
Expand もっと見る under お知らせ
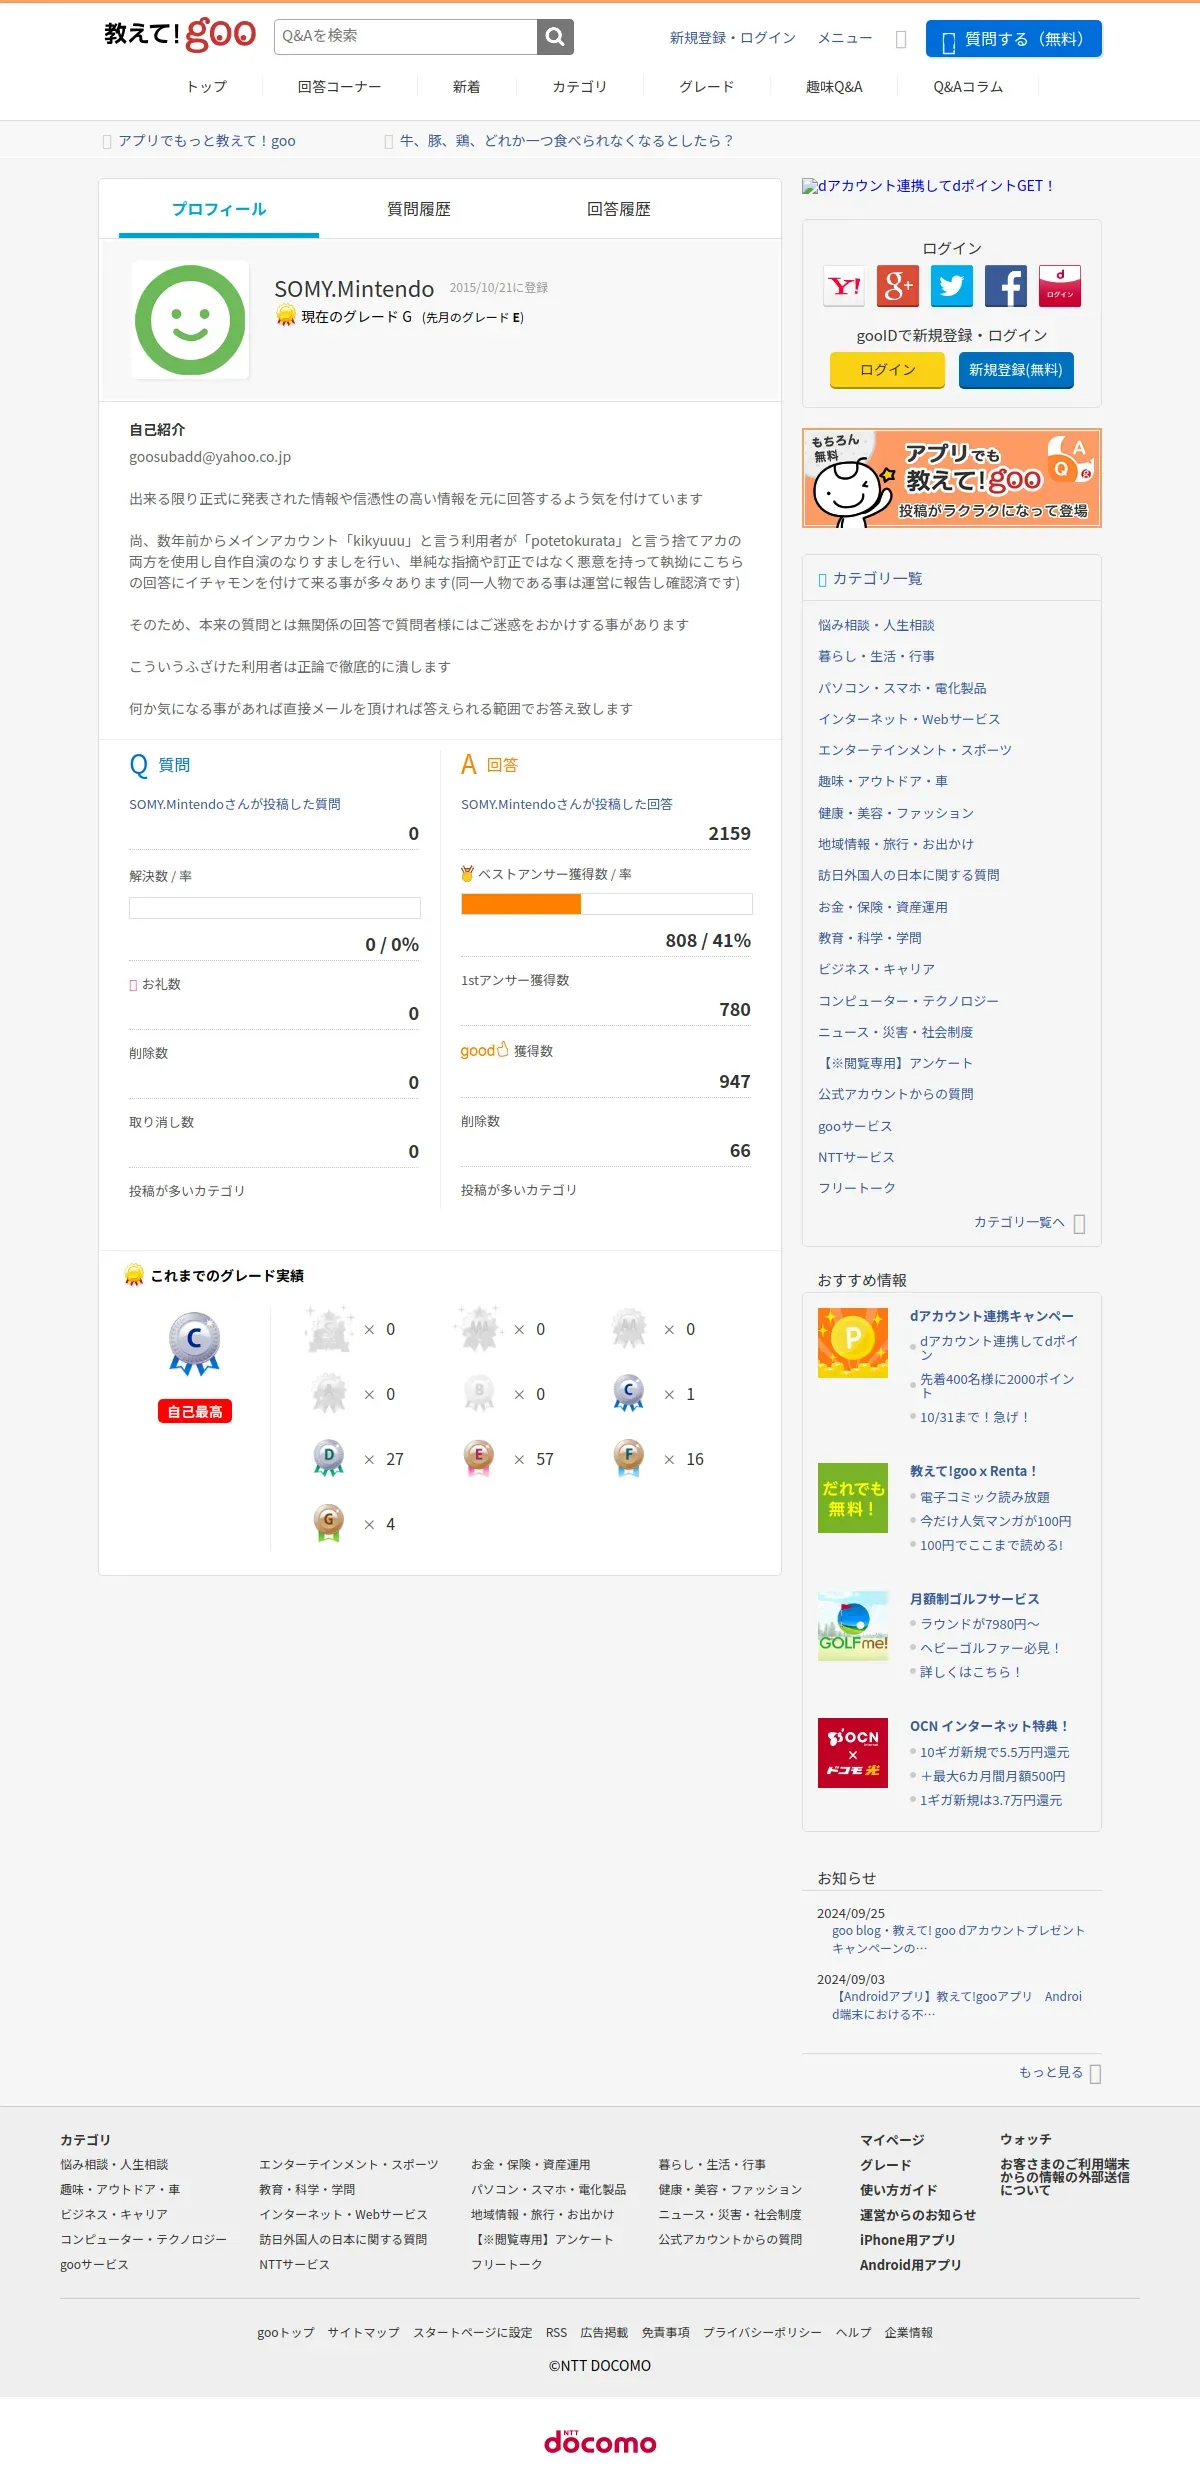pyautogui.click(x=1060, y=2072)
